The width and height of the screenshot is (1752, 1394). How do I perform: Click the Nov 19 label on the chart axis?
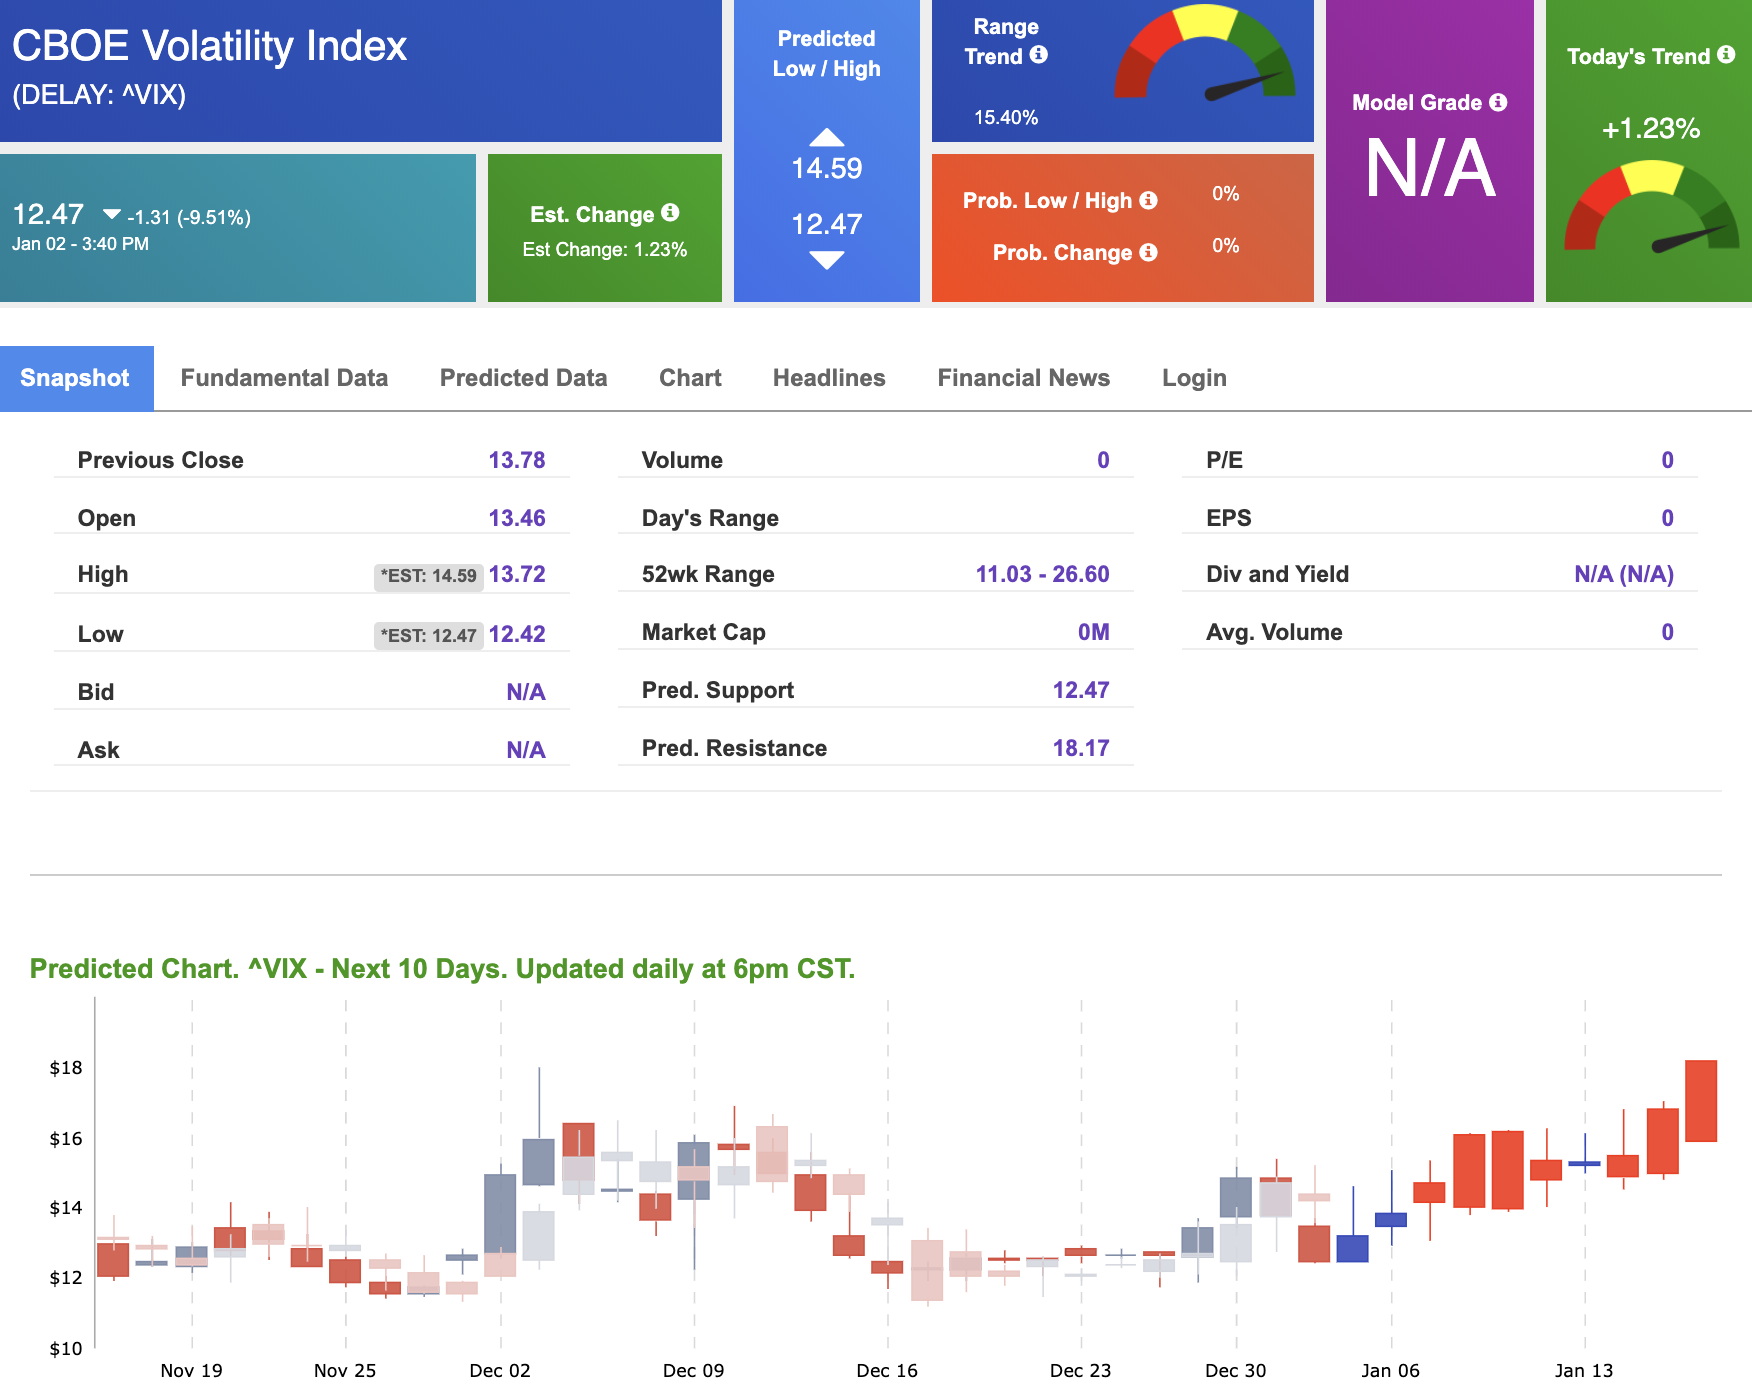tap(191, 1371)
